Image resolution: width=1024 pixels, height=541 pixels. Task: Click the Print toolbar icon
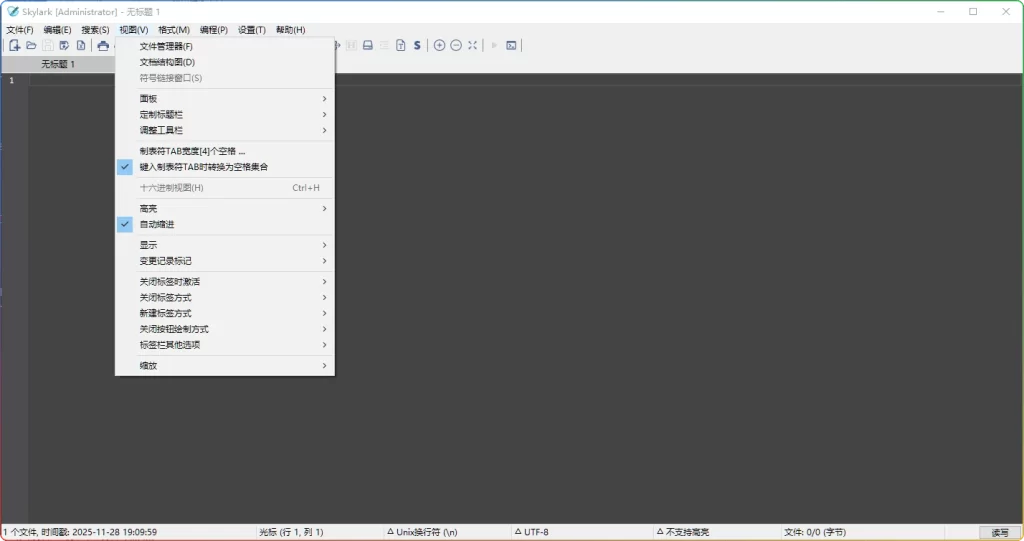(102, 46)
